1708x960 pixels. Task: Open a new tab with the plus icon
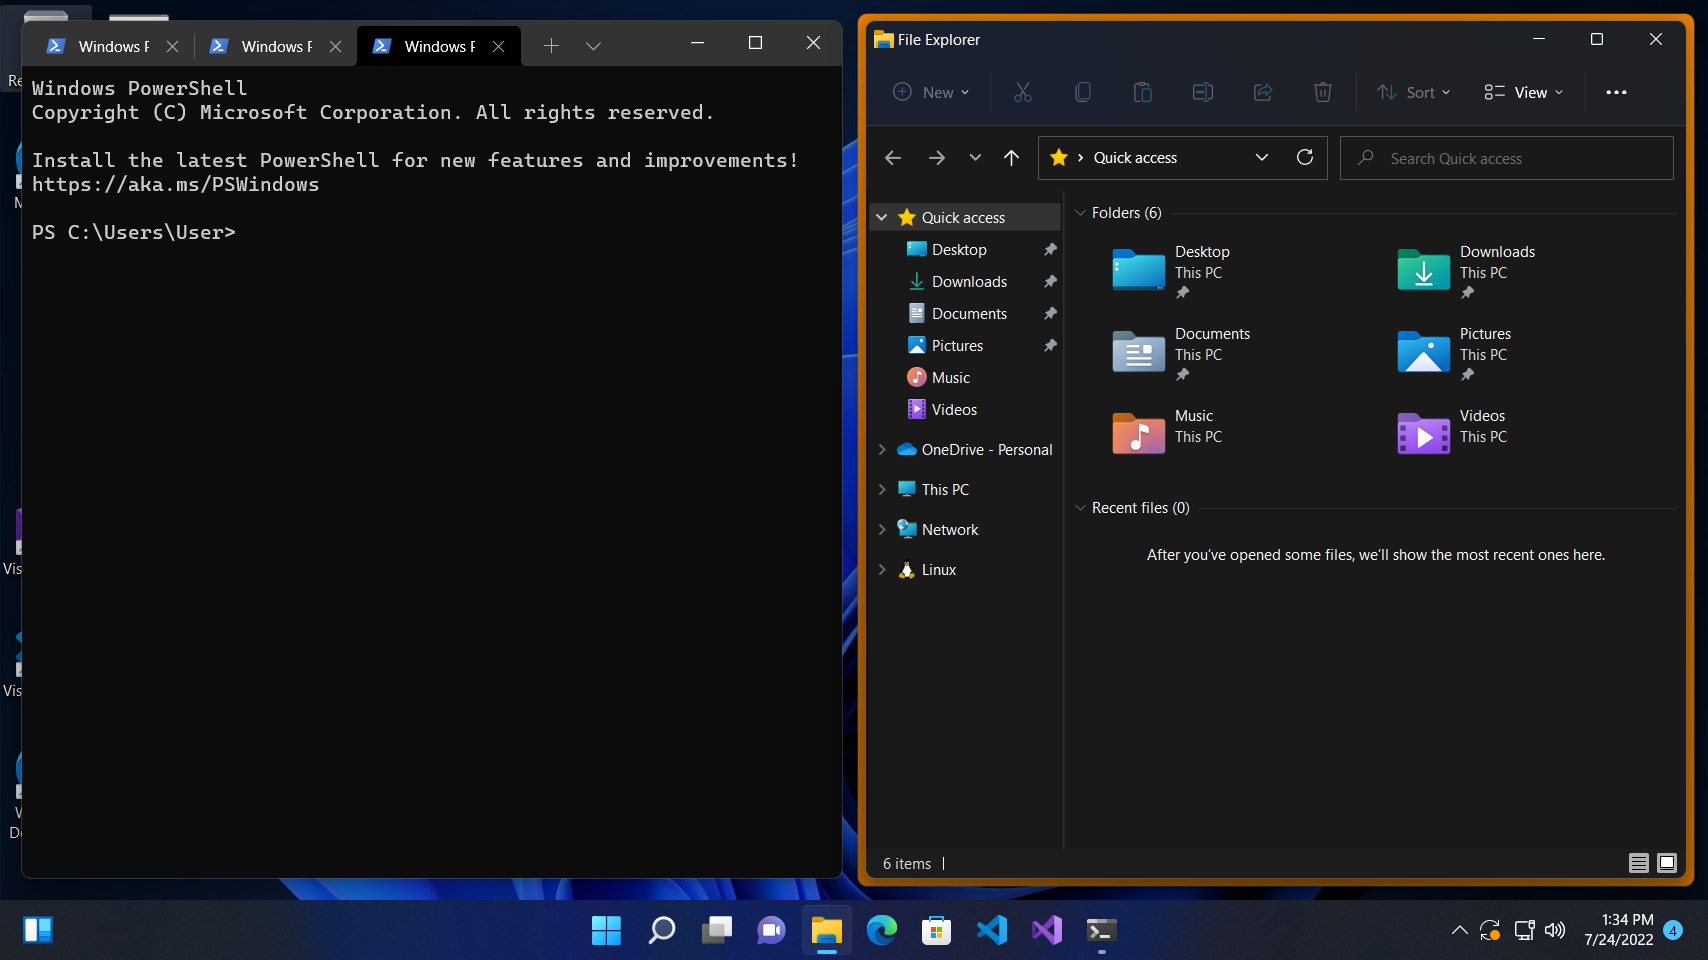coord(551,45)
